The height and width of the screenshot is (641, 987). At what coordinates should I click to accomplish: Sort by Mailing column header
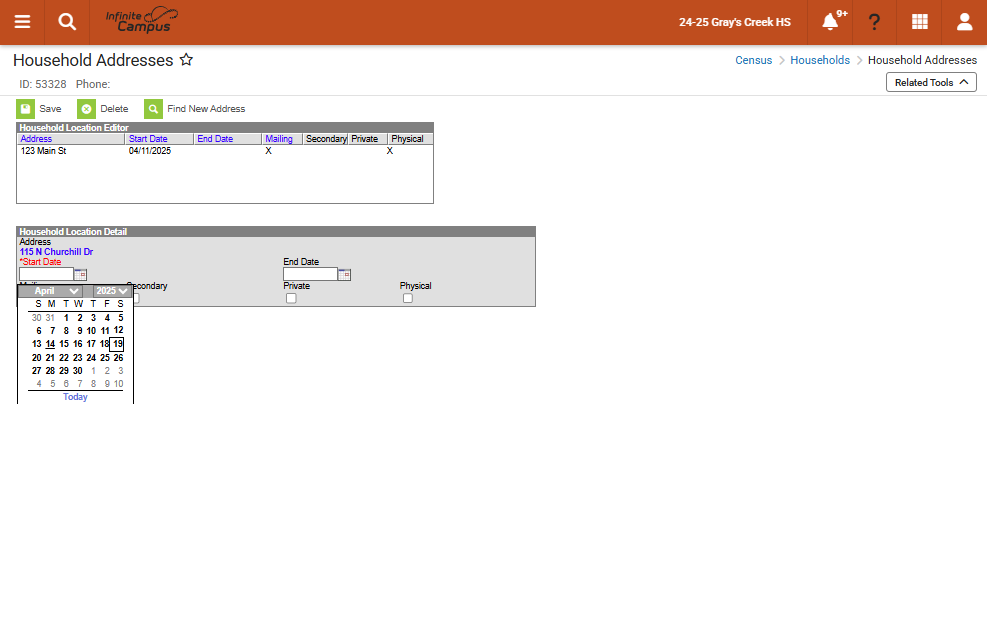[x=279, y=139]
